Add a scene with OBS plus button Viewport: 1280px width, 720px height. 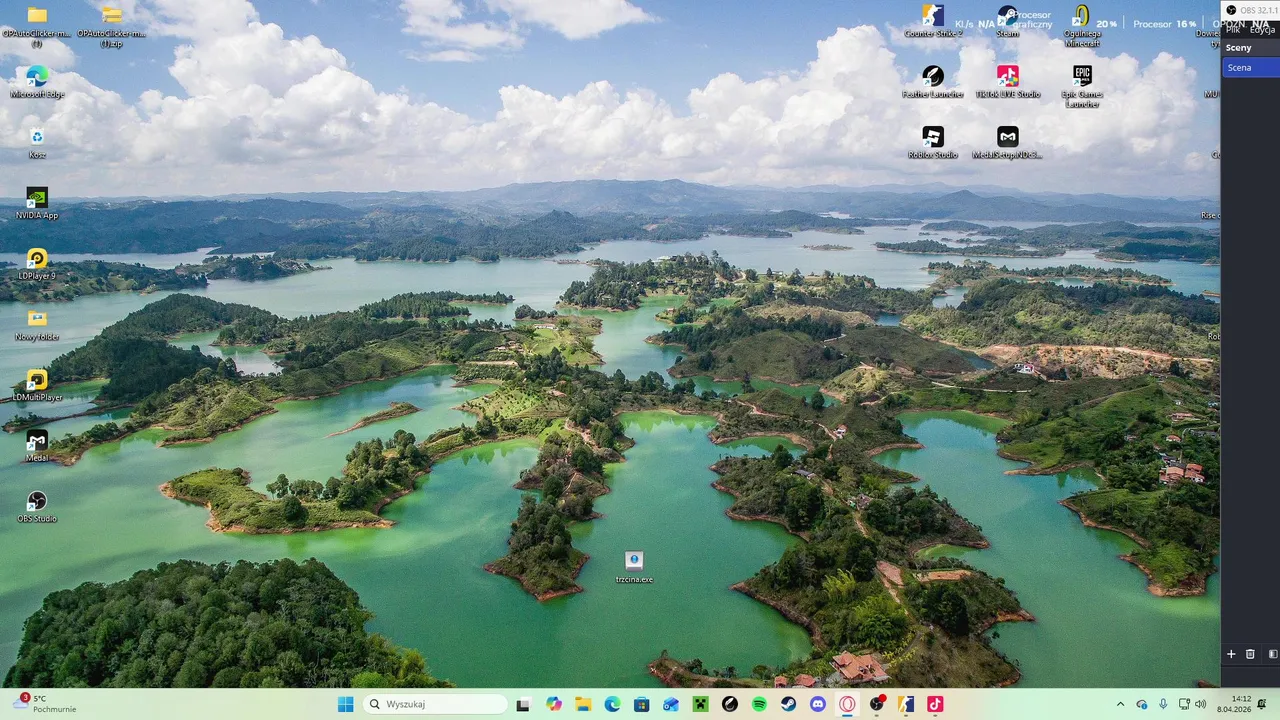[1231, 654]
